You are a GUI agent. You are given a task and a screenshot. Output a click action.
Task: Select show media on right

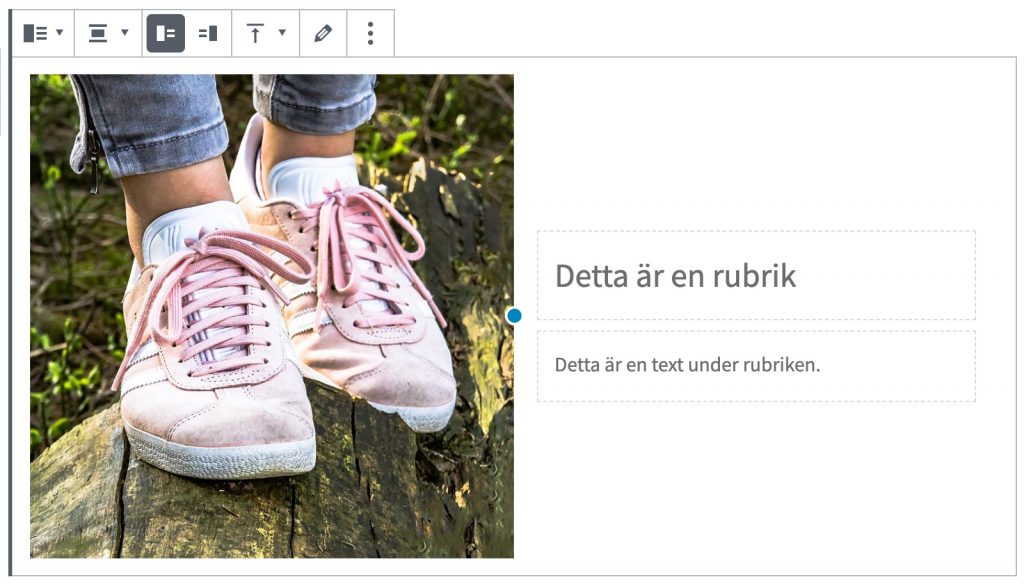(x=208, y=33)
